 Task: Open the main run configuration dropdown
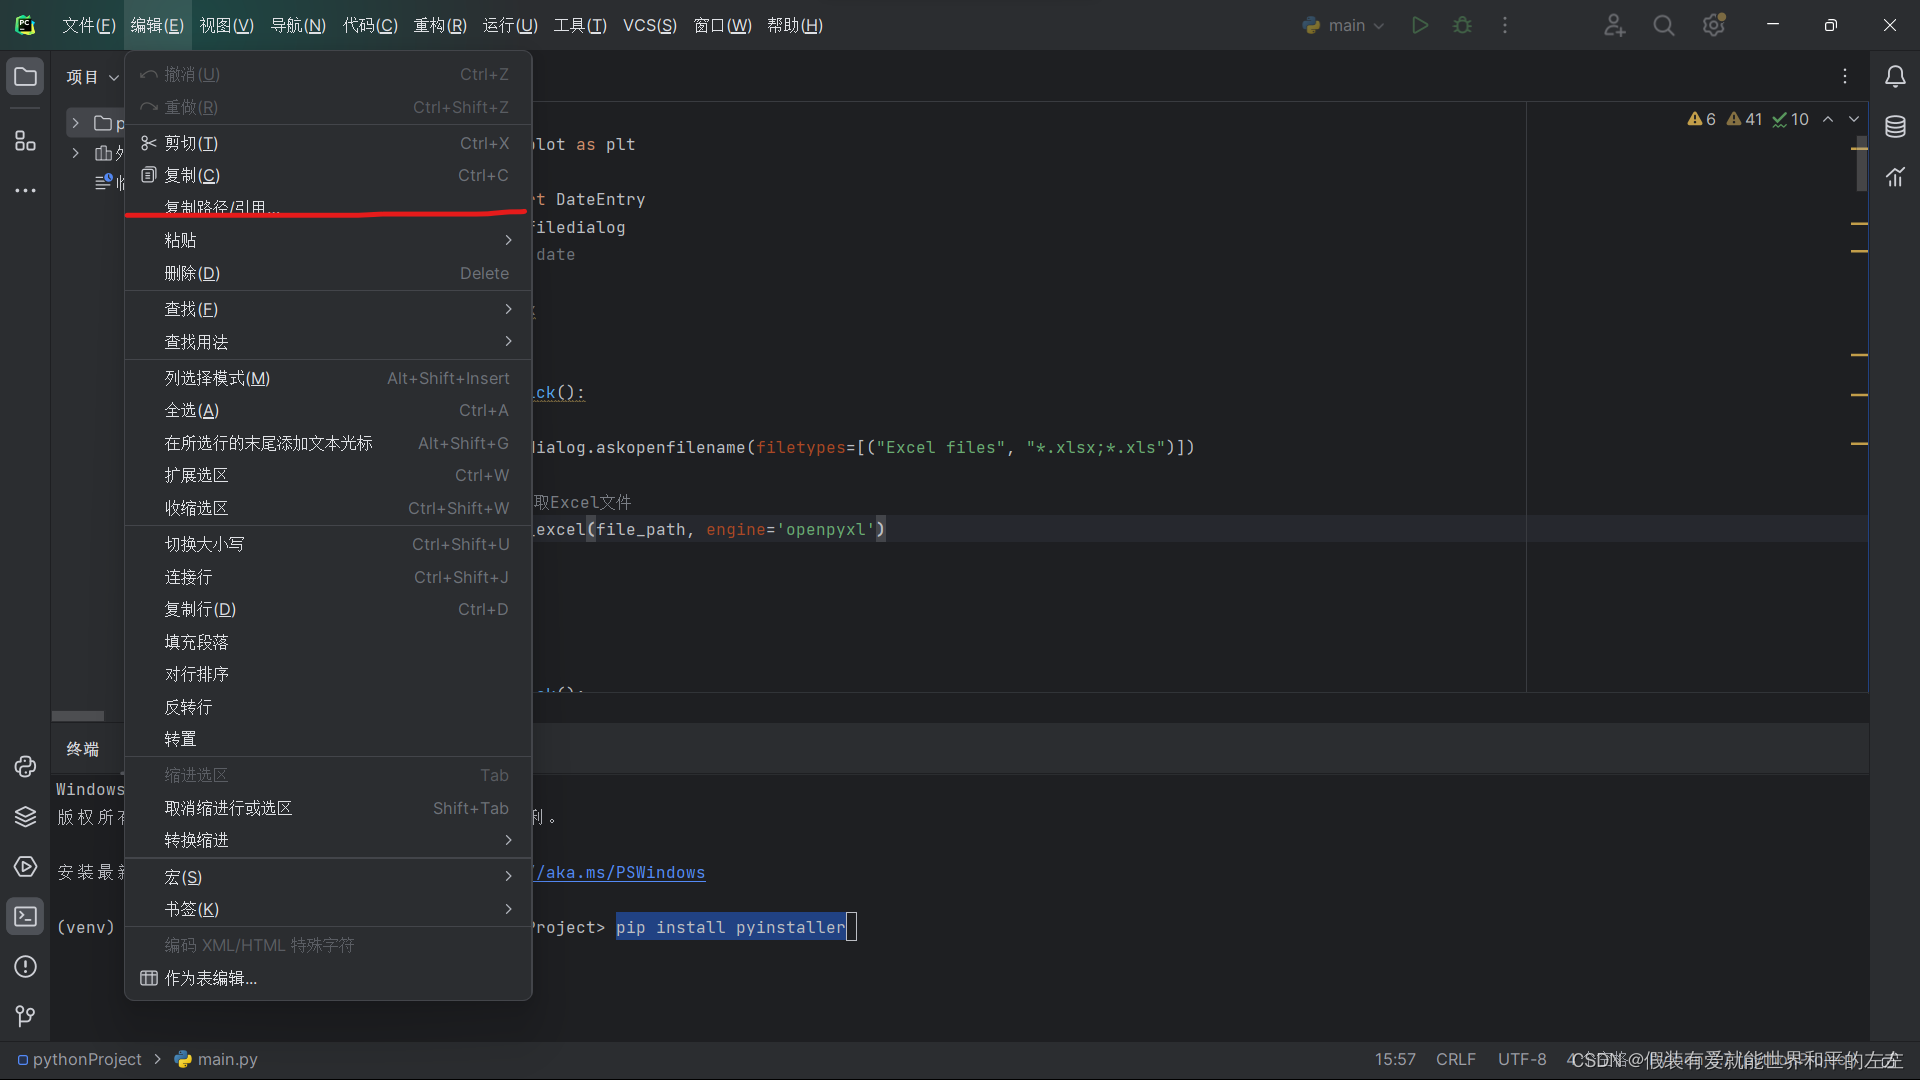(x=1344, y=25)
